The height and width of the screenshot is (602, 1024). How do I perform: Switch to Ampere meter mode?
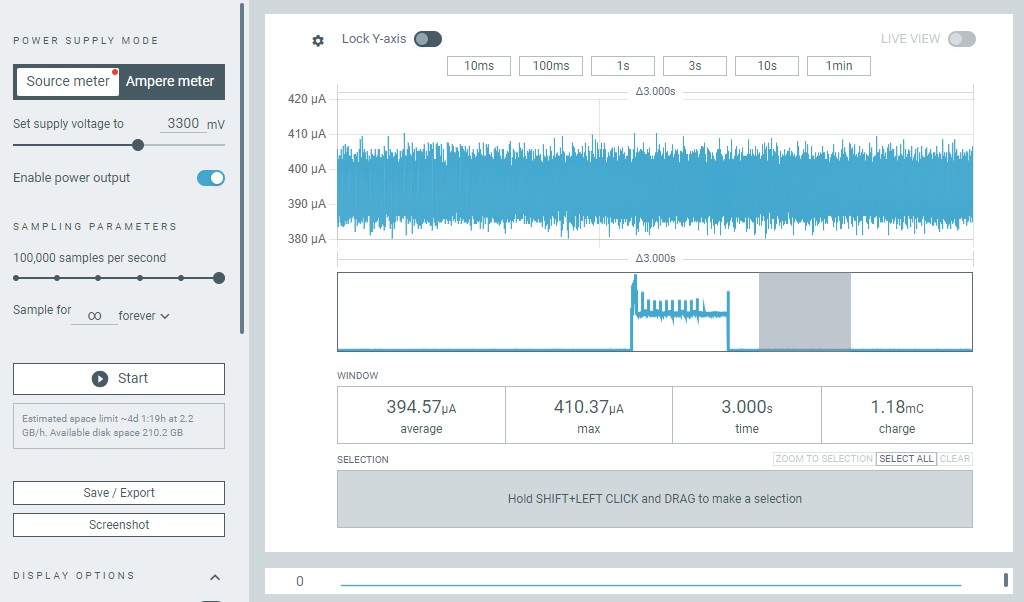click(x=170, y=82)
